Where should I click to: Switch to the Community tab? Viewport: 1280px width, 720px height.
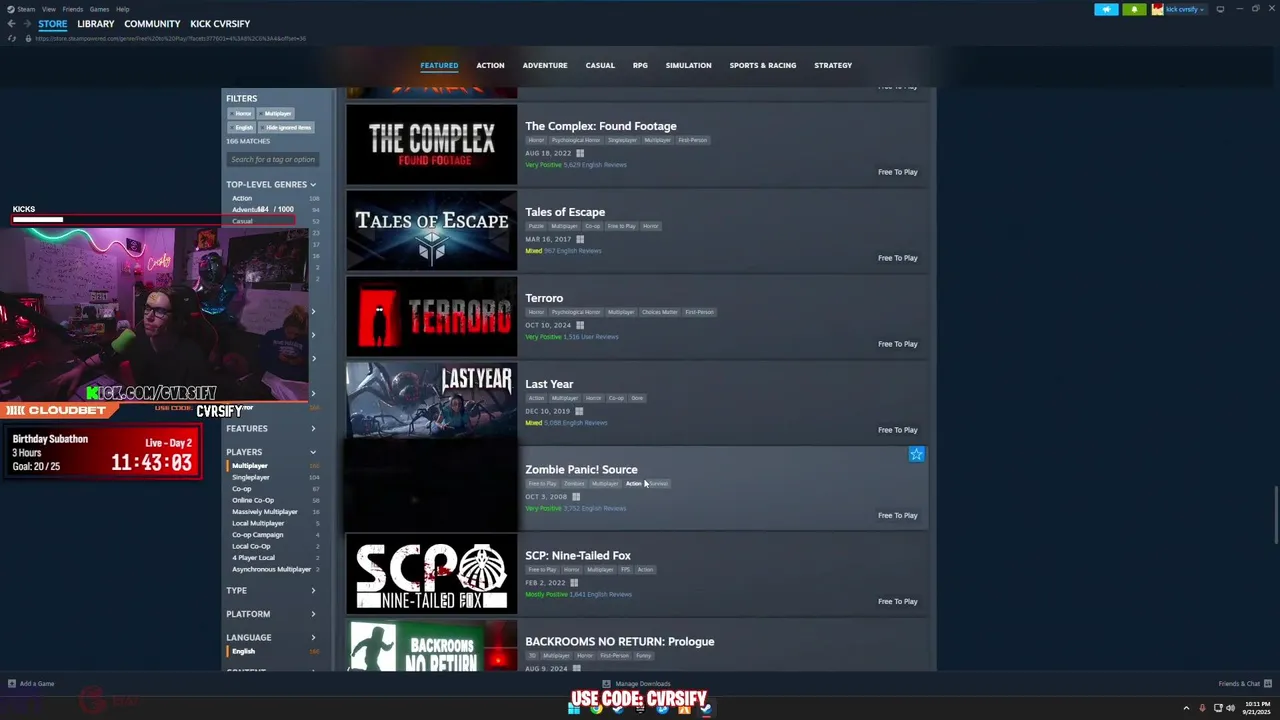152,24
